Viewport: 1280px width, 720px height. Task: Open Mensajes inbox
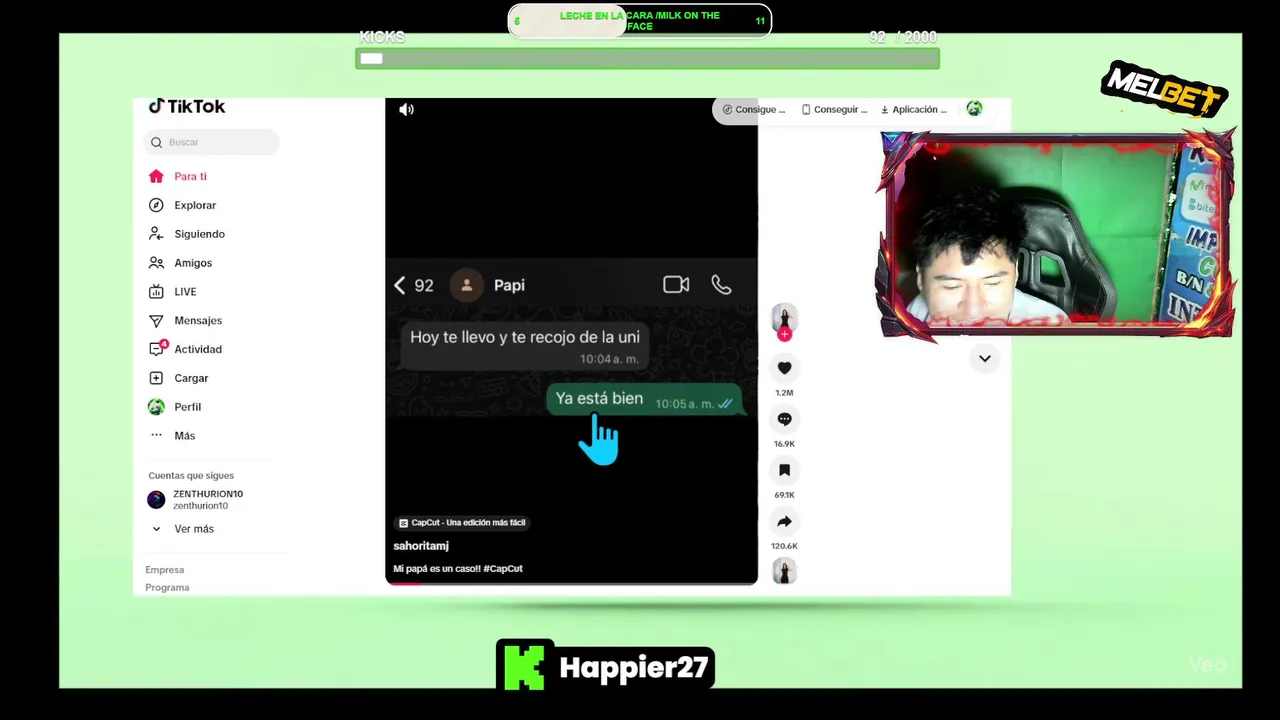198,321
